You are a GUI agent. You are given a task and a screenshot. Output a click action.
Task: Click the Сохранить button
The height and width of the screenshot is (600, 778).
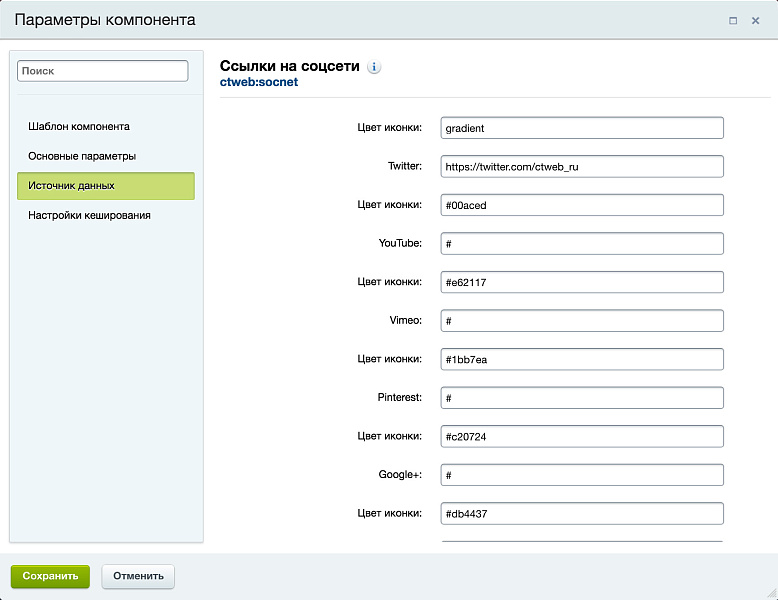point(50,576)
